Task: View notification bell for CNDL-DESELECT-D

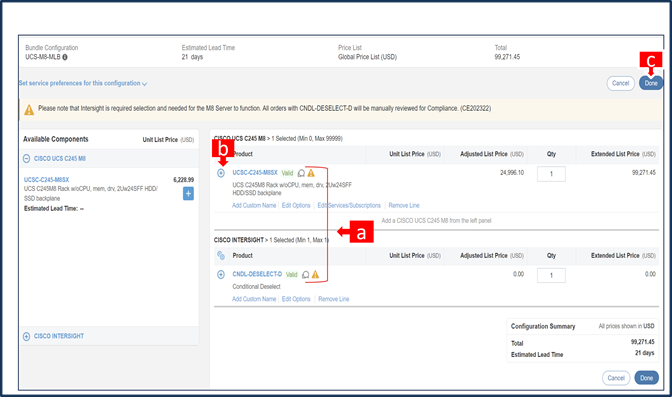Action: click(306, 275)
